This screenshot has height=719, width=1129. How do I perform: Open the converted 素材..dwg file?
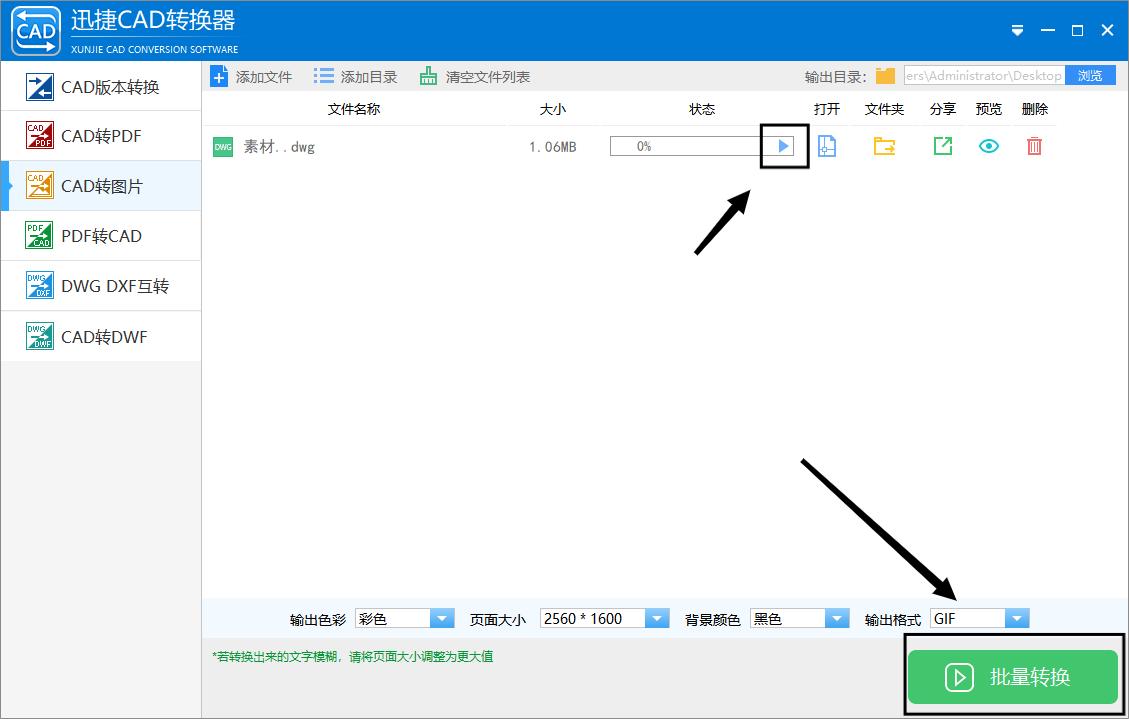point(827,146)
